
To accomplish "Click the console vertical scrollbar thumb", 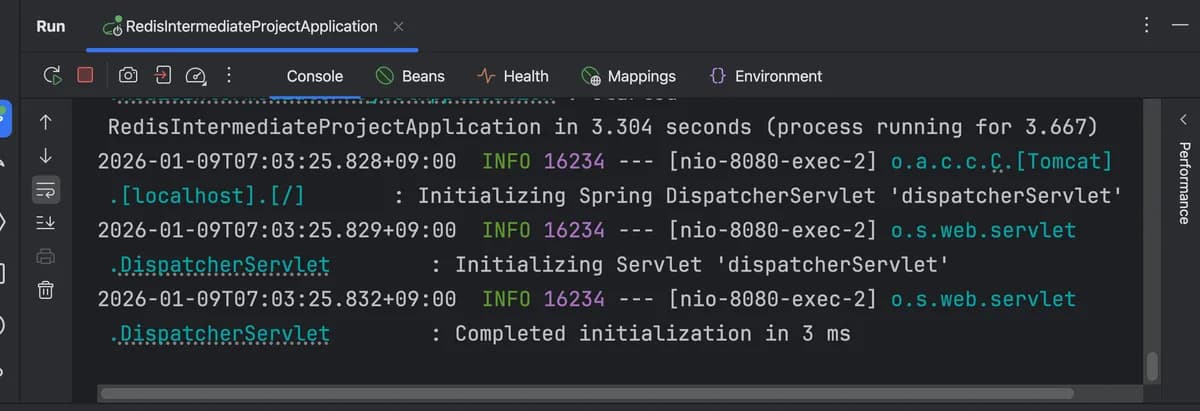I will (1152, 366).
